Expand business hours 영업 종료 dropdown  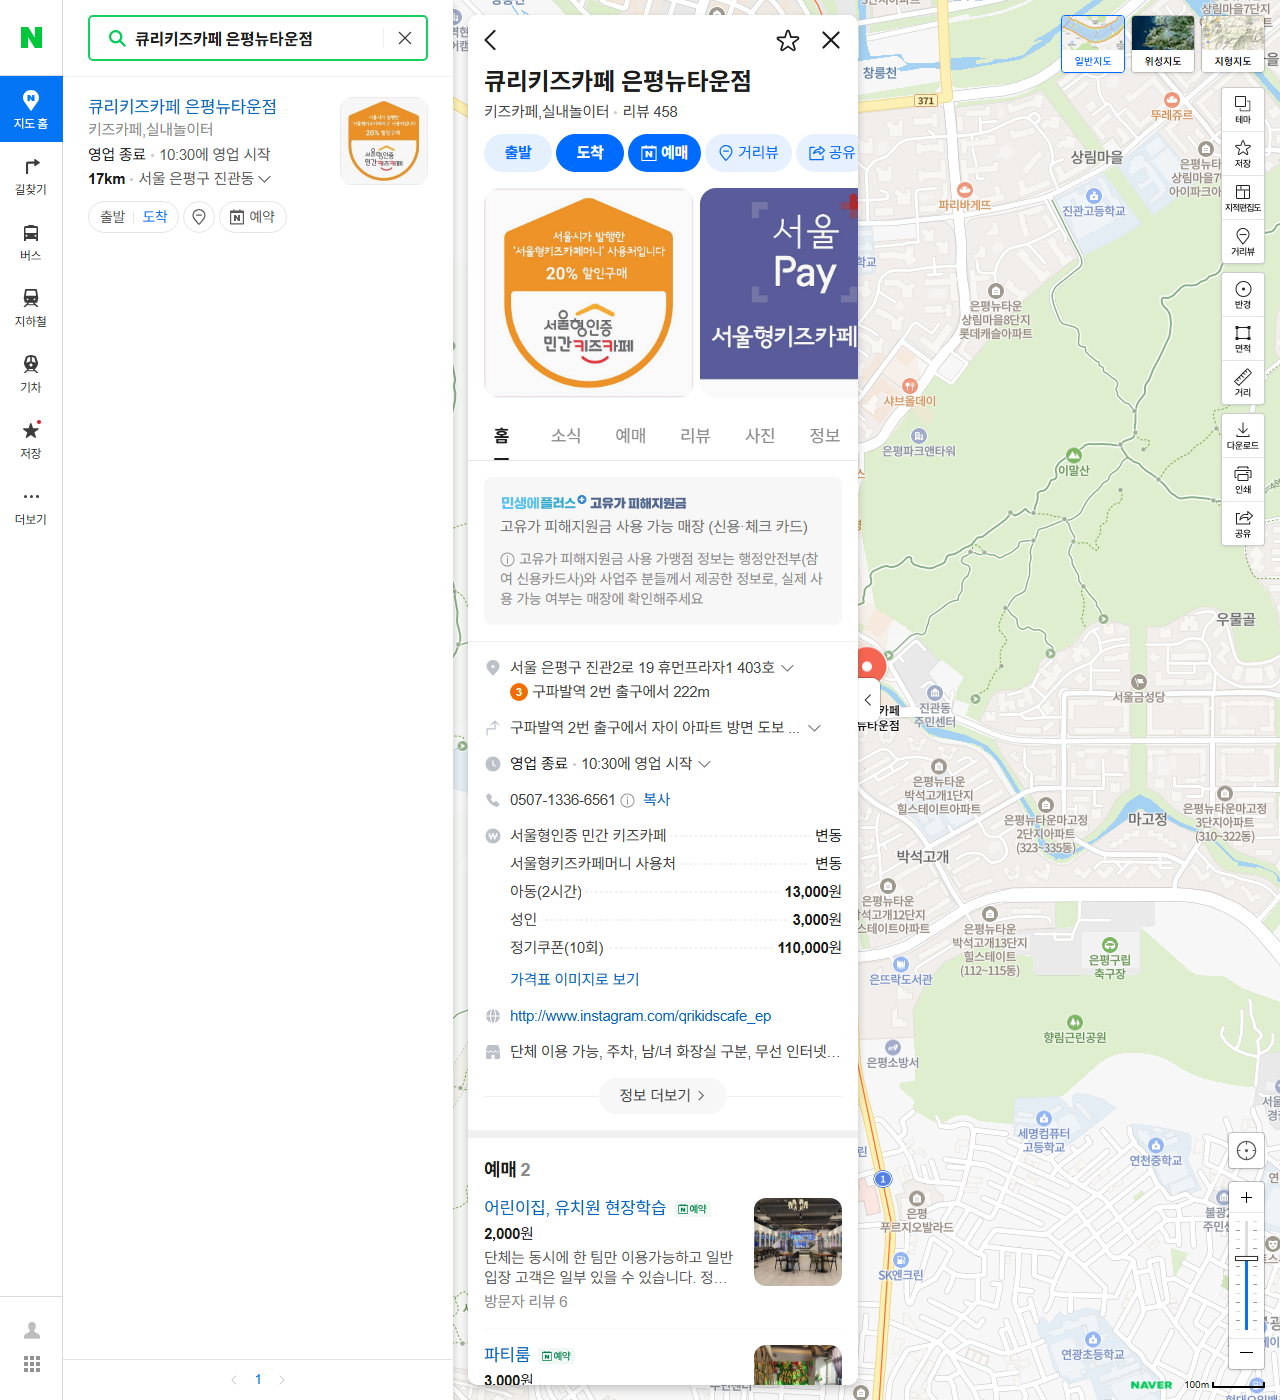[x=704, y=763]
